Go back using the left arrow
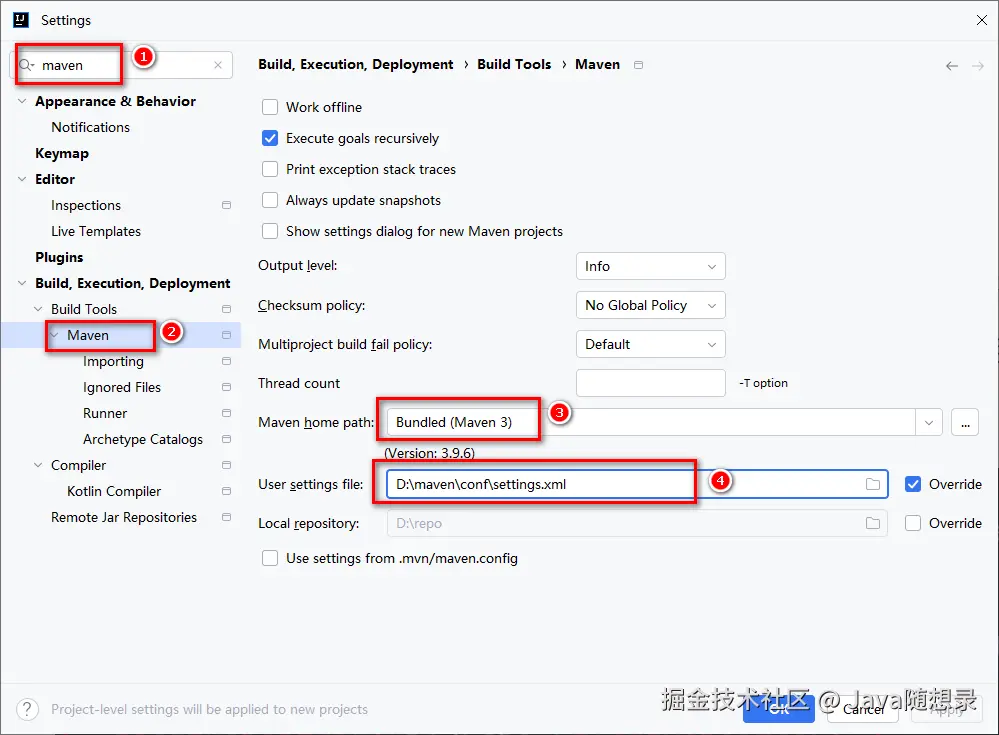 click(952, 66)
